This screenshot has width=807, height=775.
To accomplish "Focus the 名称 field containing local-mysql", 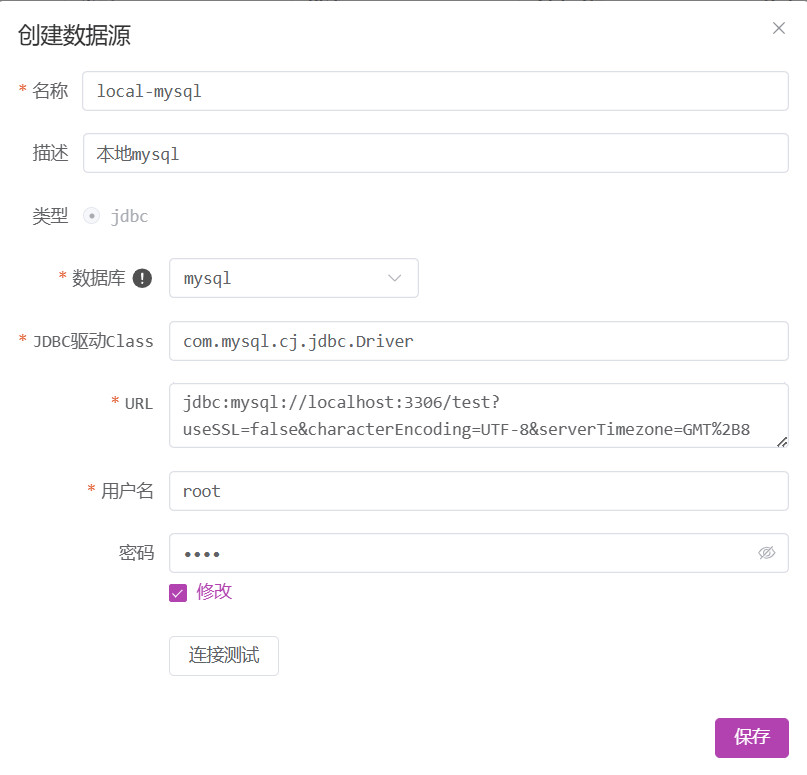I will (x=435, y=91).
